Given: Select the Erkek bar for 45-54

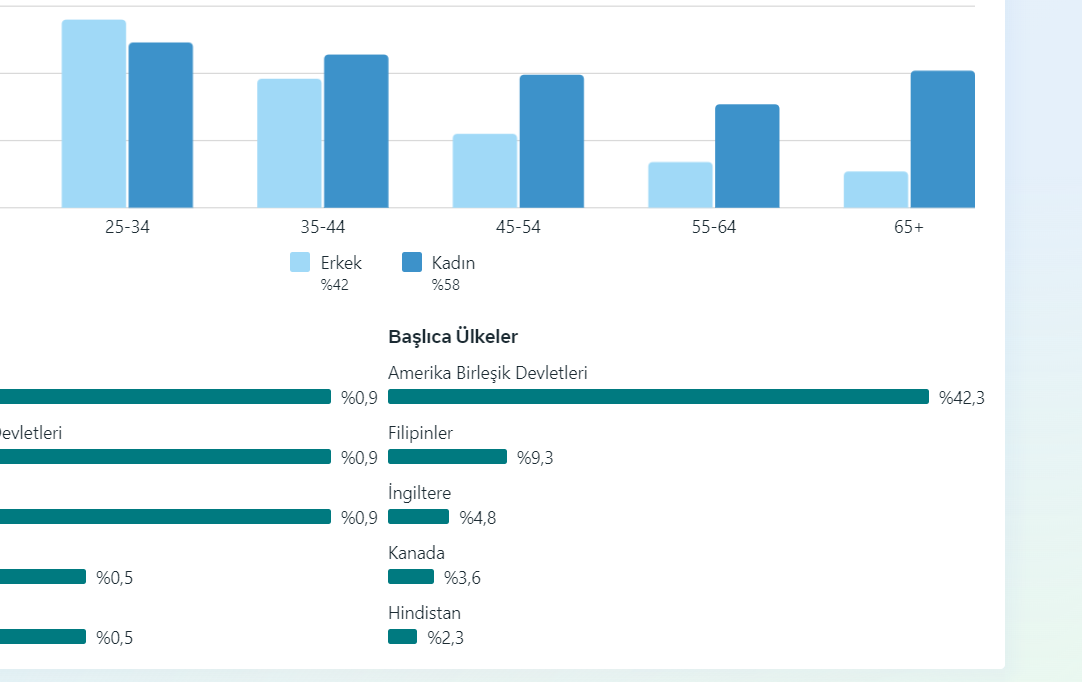Looking at the screenshot, I should [x=485, y=171].
